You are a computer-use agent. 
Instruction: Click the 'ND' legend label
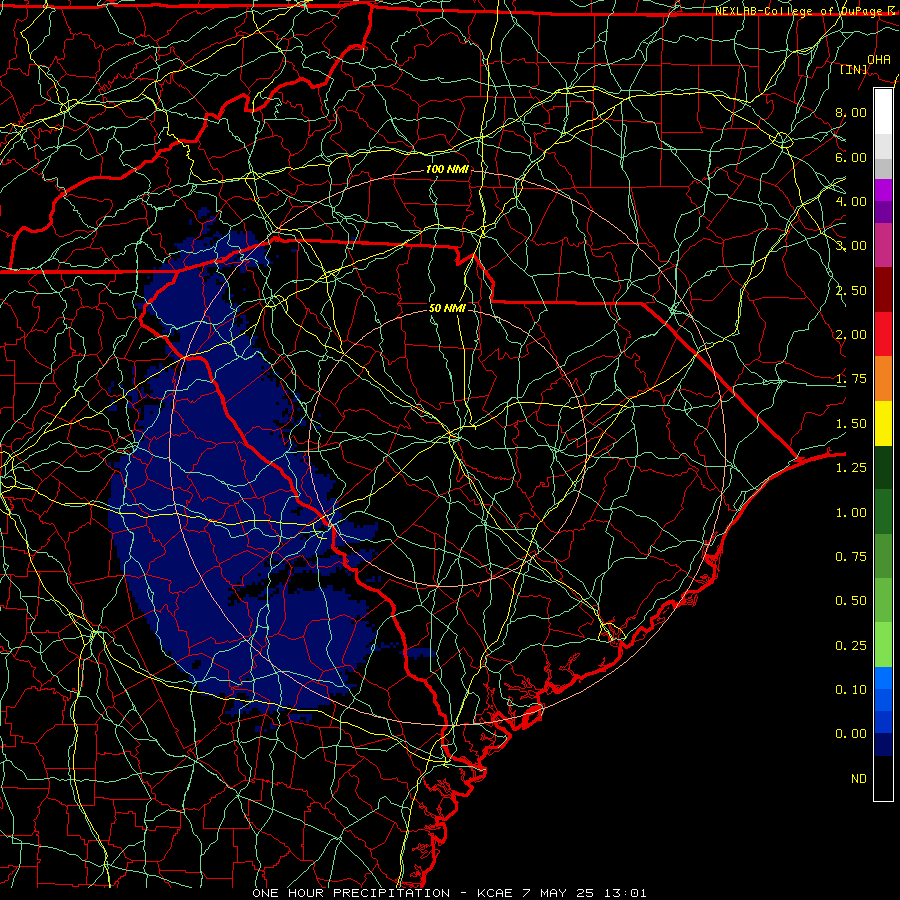pos(859,779)
